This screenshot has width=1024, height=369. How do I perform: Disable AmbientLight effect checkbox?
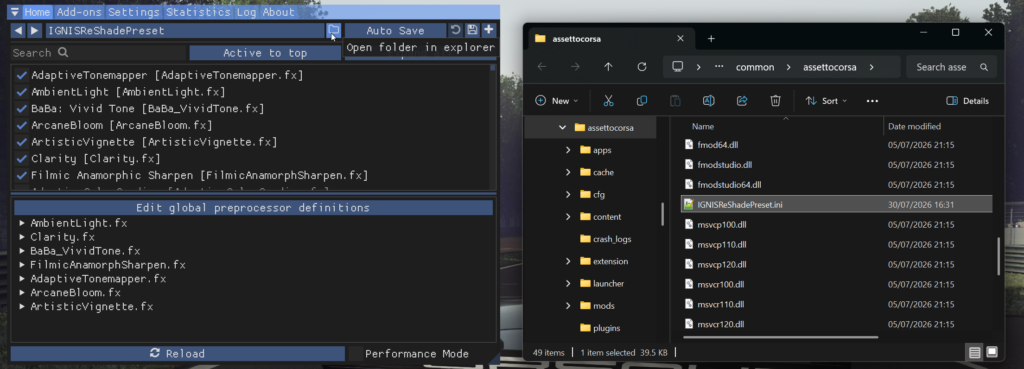pyautogui.click(x=22, y=92)
